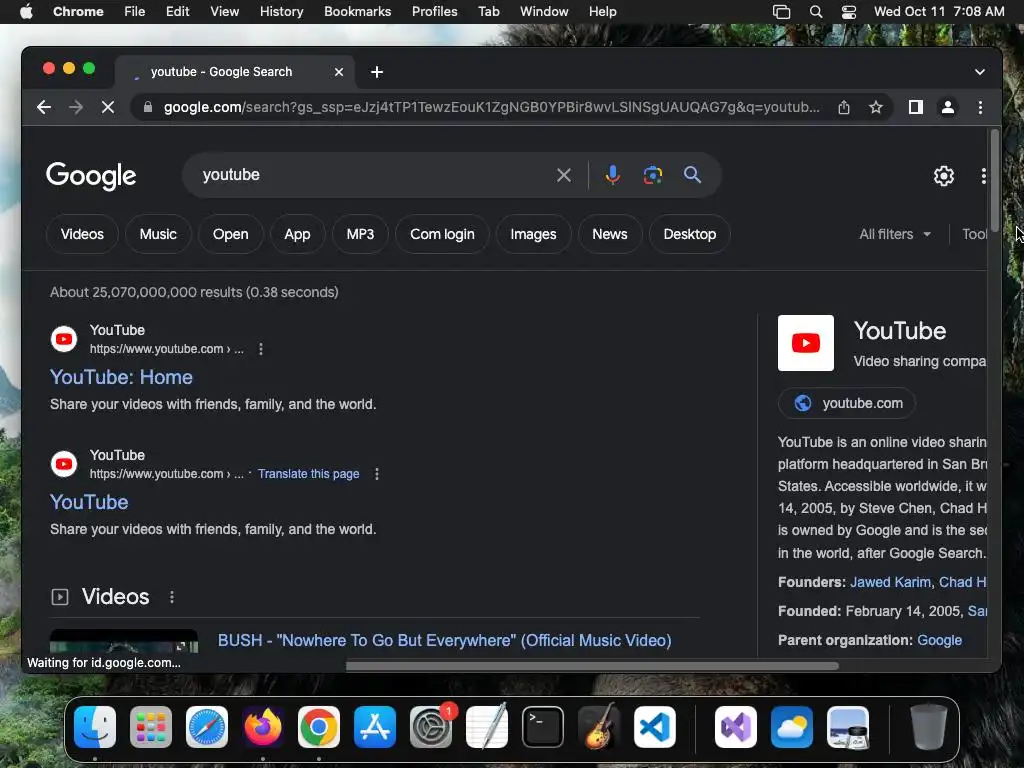This screenshot has width=1024, height=768.
Task: Open the History menu
Action: click(x=281, y=12)
